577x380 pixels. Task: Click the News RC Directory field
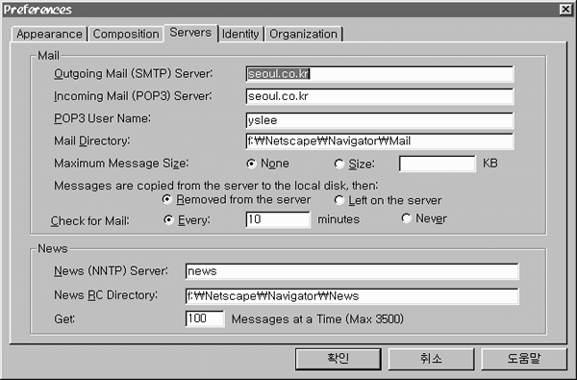tap(352, 296)
